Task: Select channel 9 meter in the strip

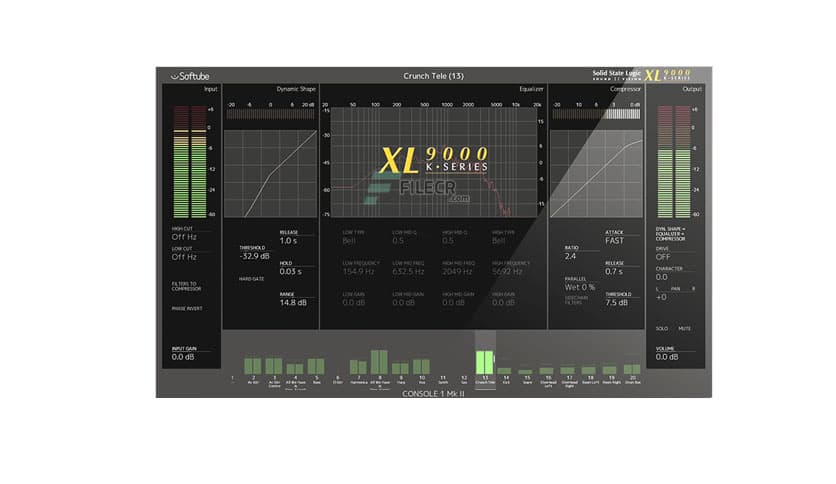Action: pyautogui.click(x=400, y=368)
